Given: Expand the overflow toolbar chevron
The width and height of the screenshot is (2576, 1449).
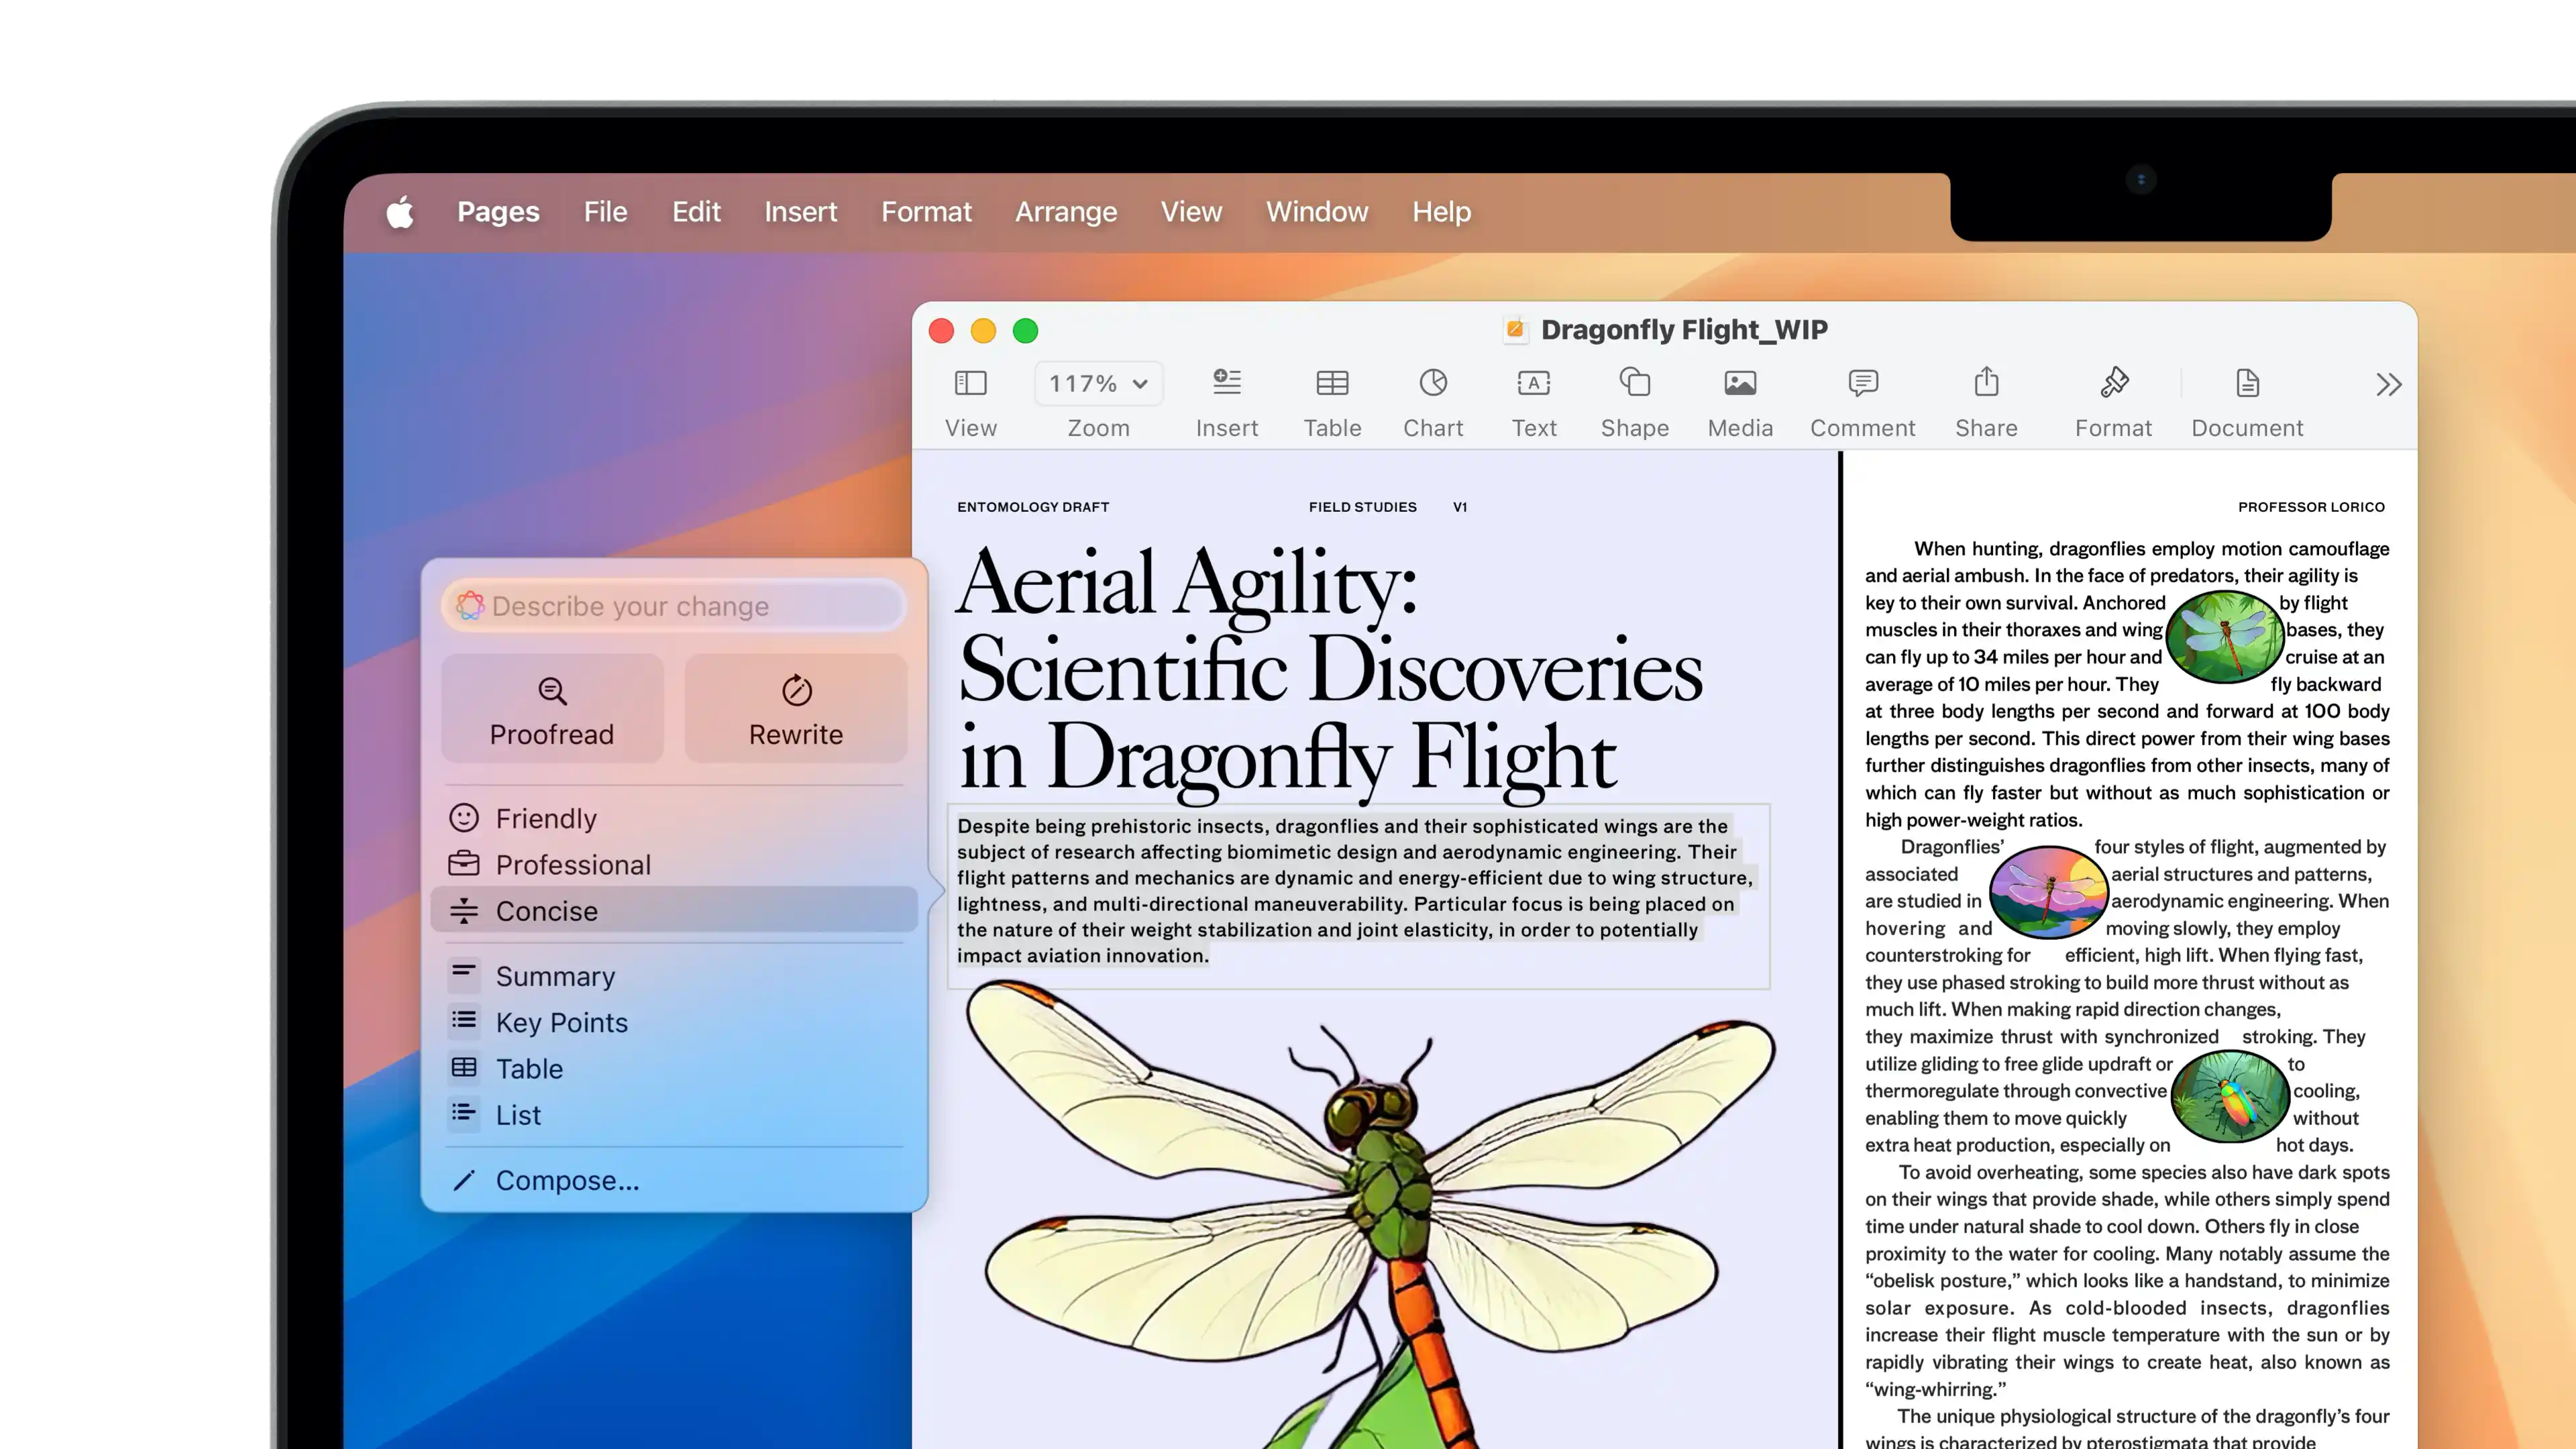Looking at the screenshot, I should click(x=2388, y=384).
